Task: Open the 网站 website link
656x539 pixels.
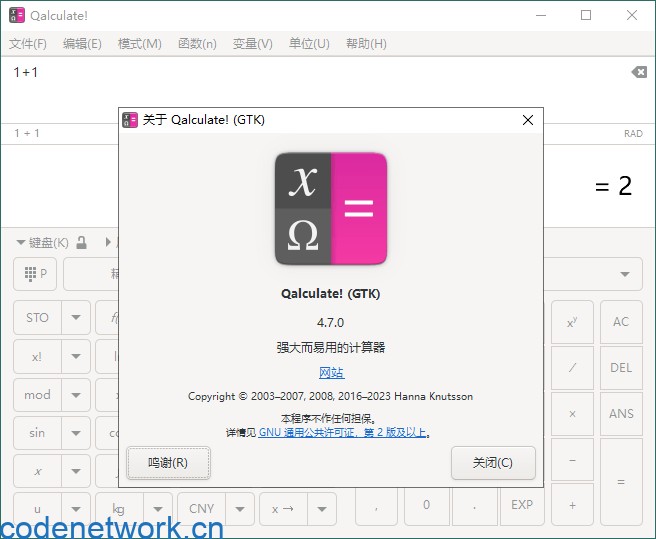Action: pos(331,372)
